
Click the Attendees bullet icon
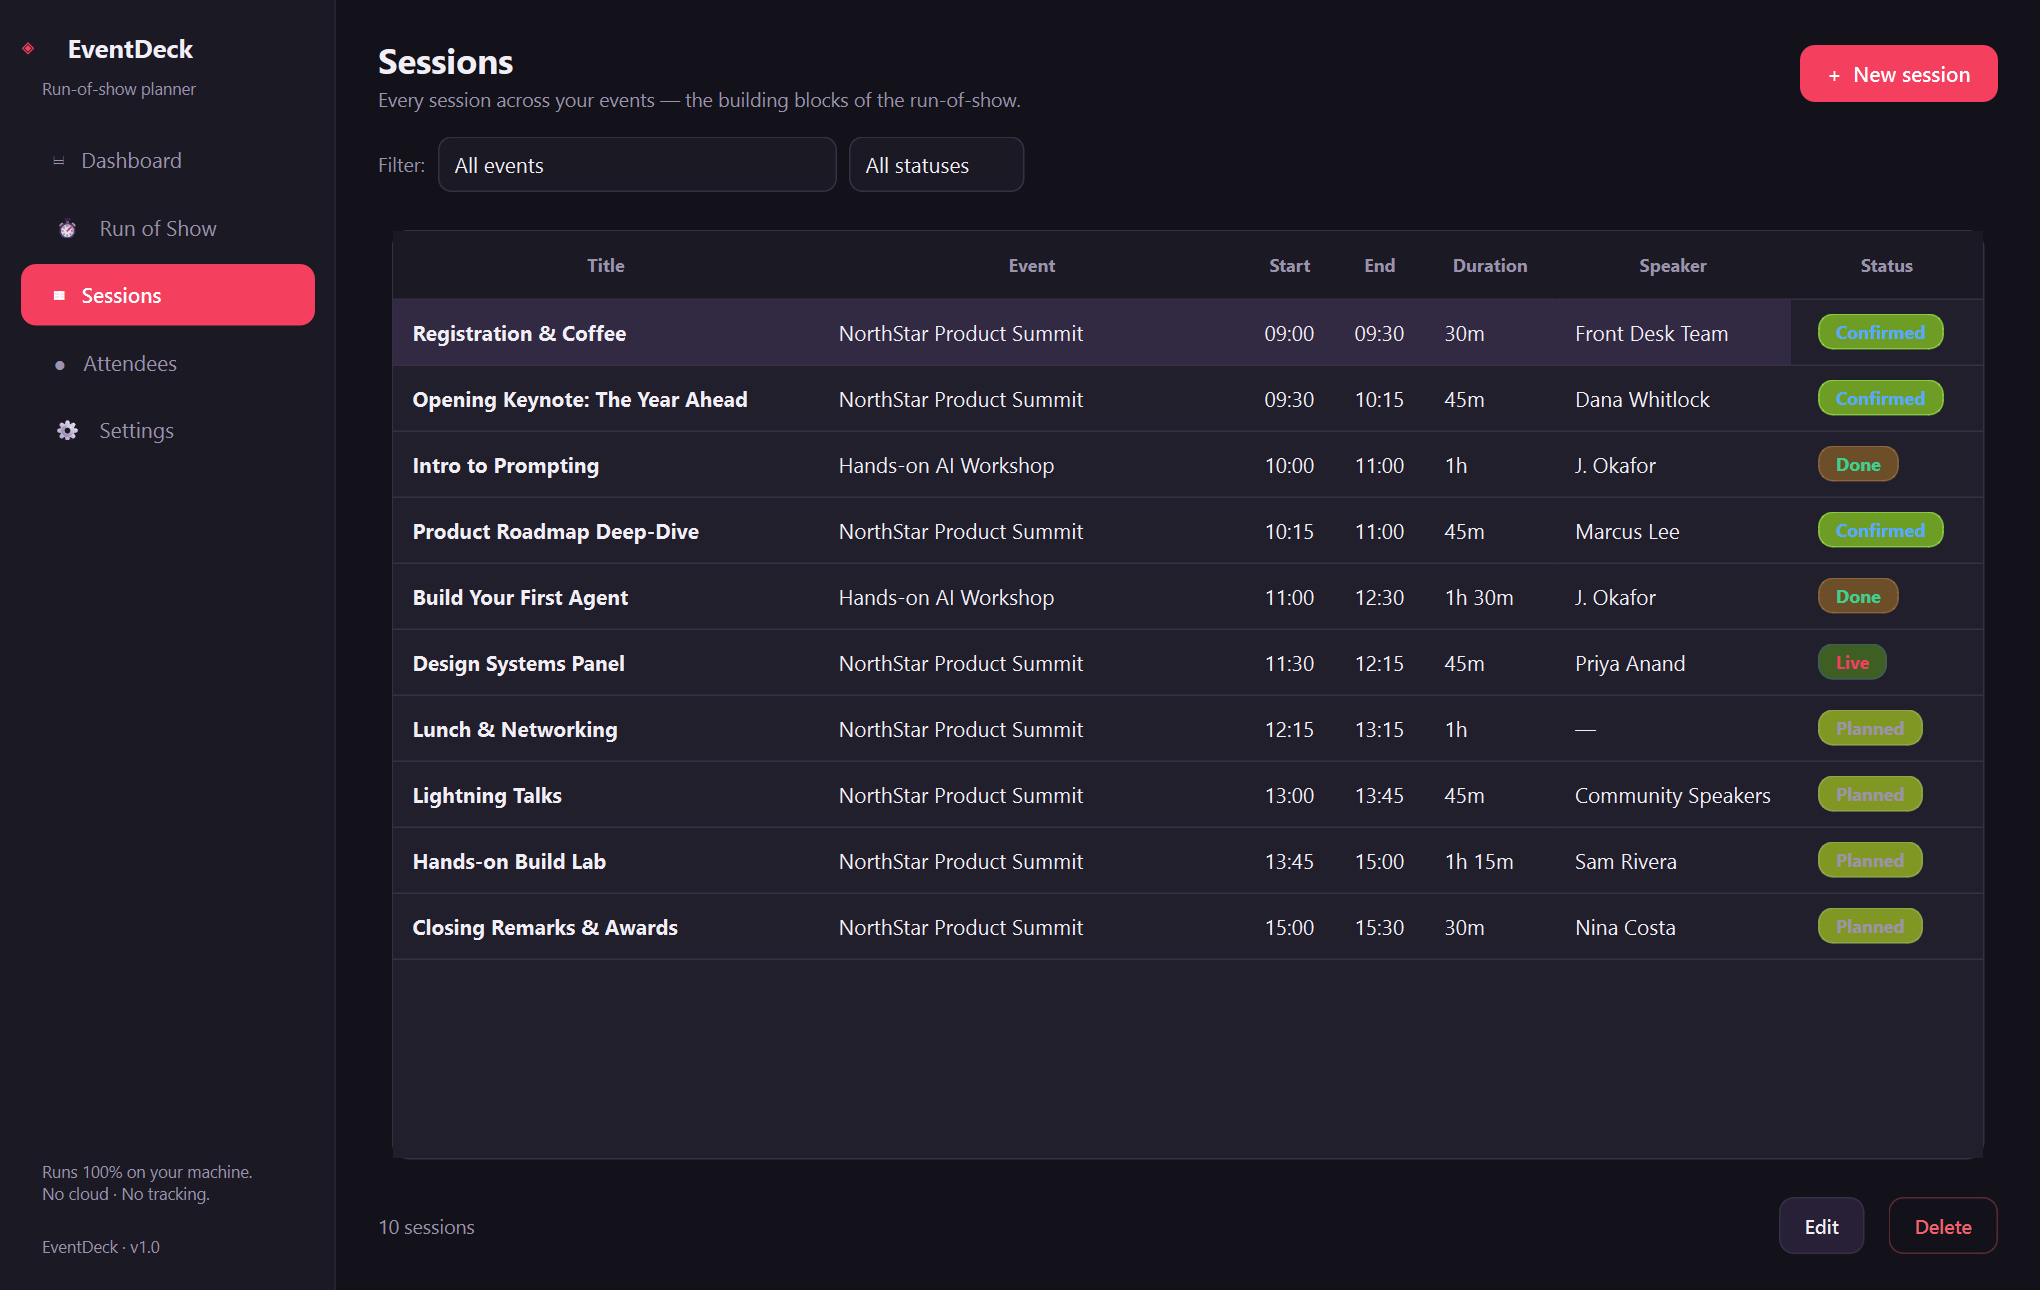[60, 365]
